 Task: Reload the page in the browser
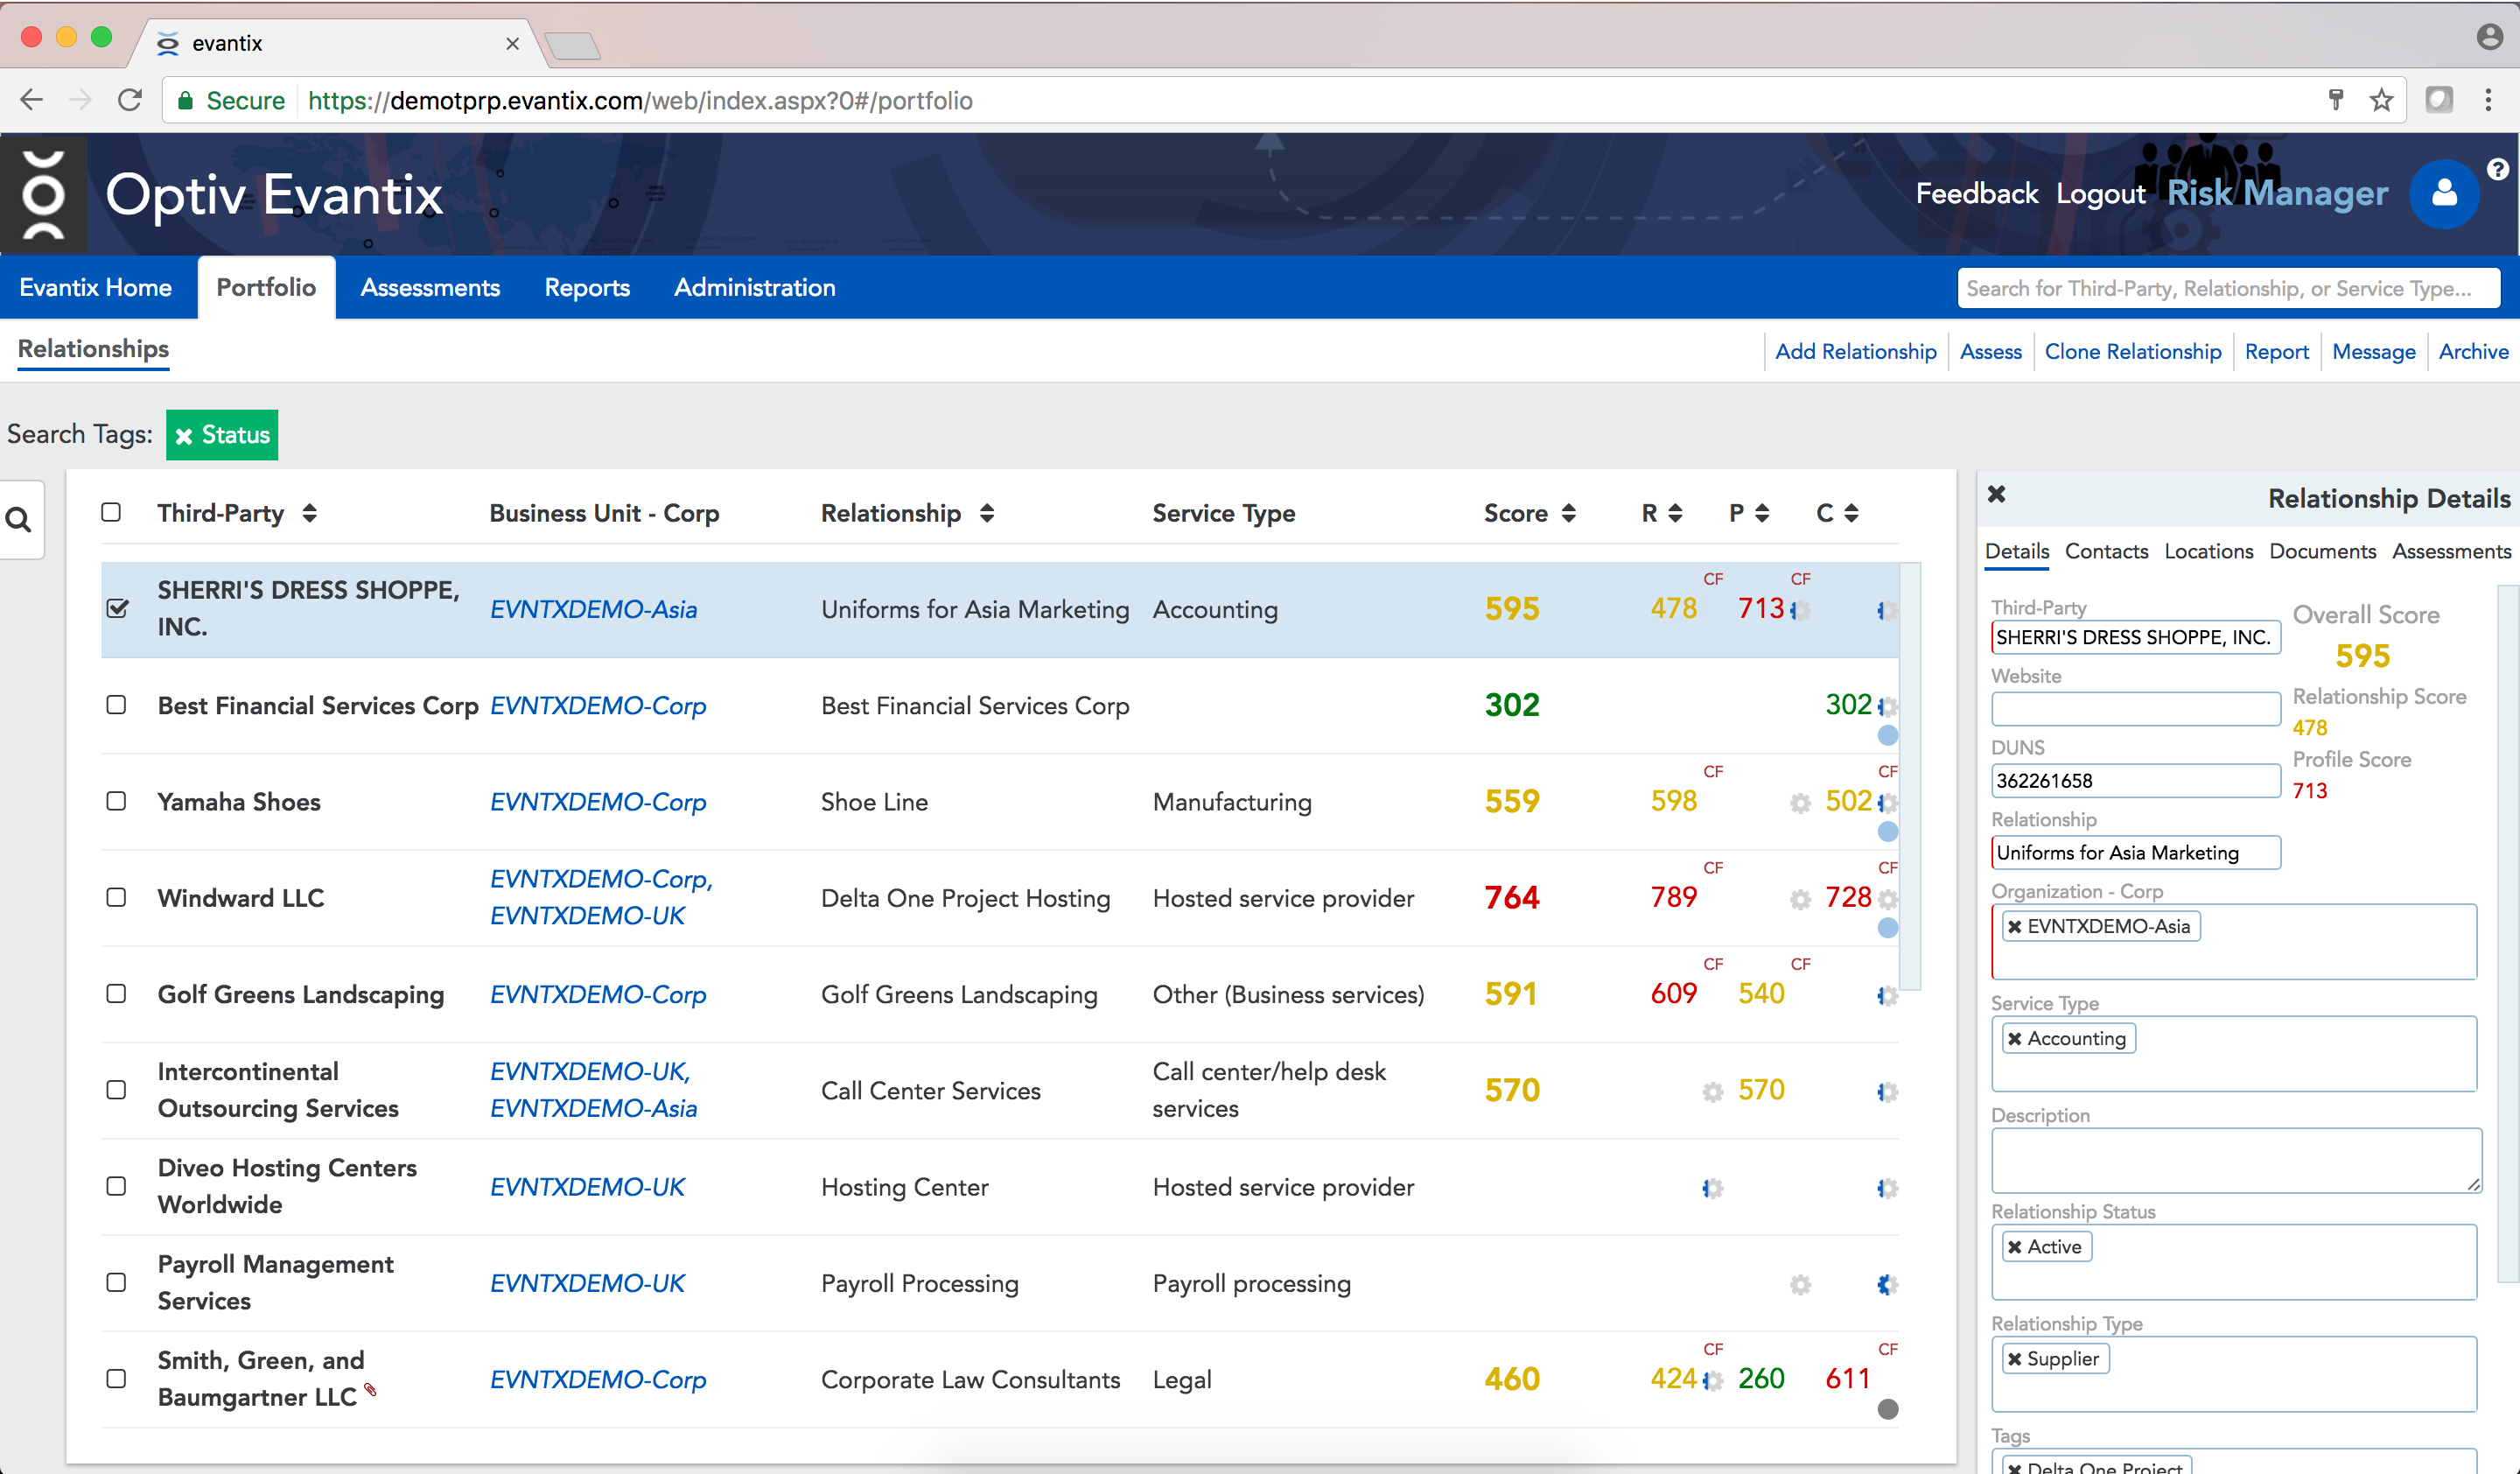tap(130, 100)
